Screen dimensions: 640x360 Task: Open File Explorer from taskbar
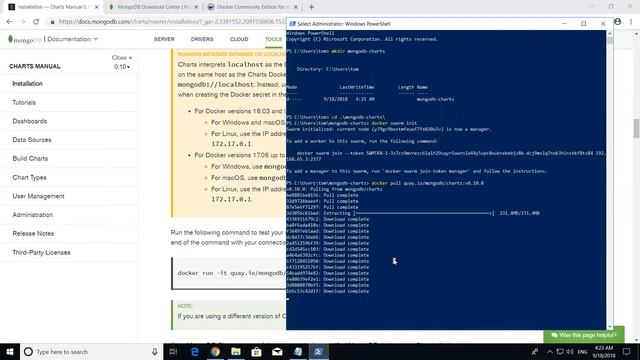pyautogui.click(x=236, y=351)
